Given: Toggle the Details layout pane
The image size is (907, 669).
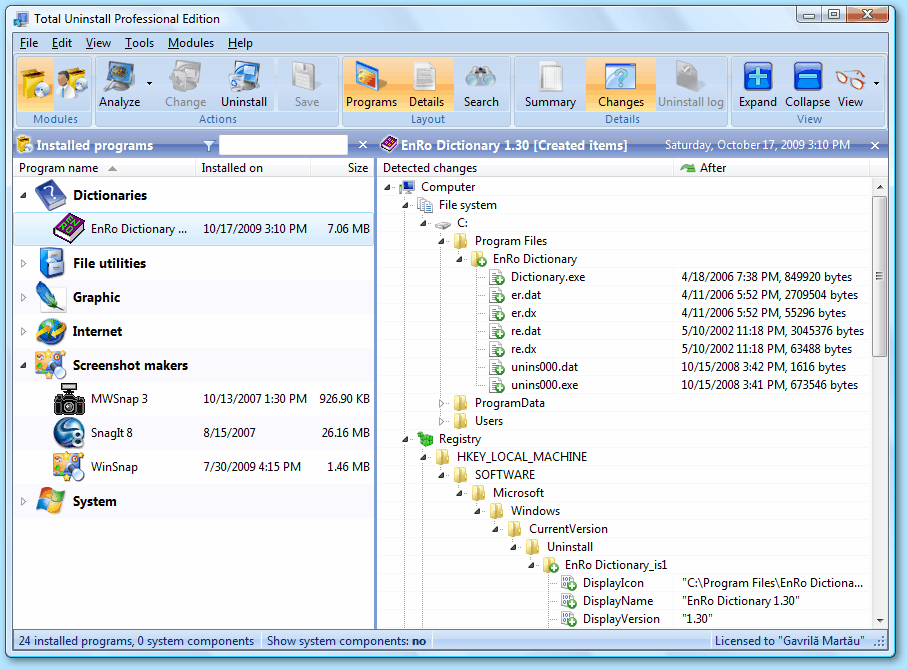Looking at the screenshot, I should click(426, 84).
